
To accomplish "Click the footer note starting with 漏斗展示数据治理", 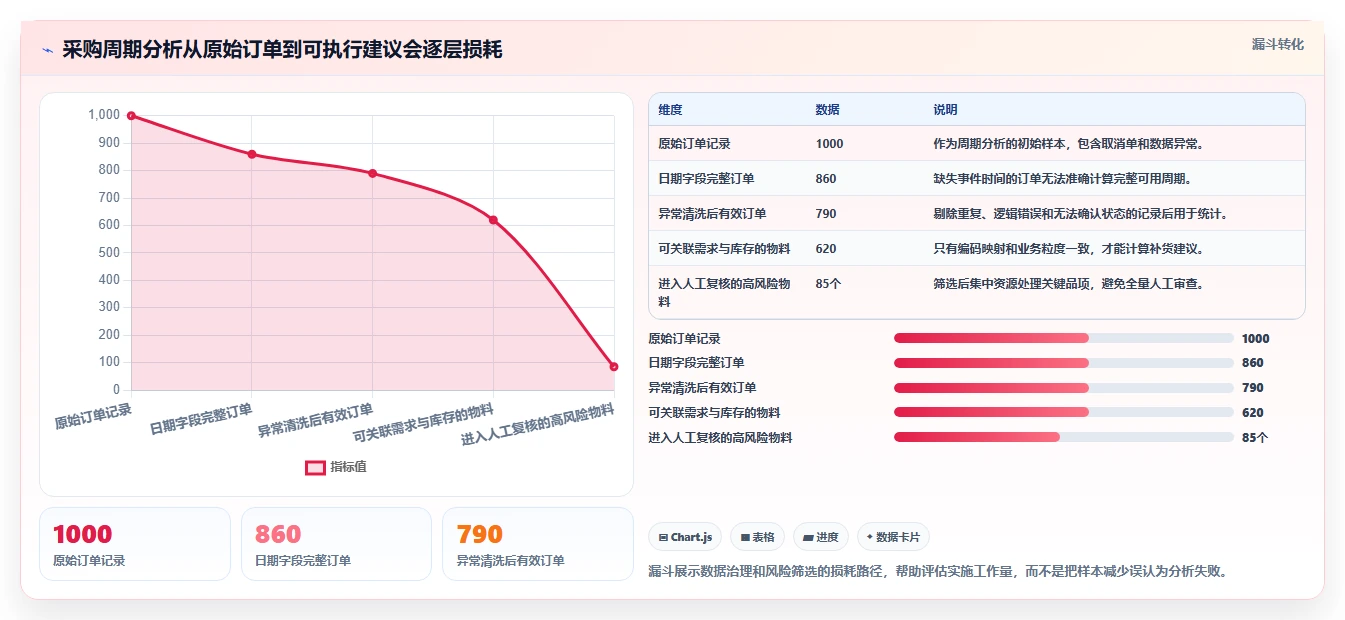I will (x=938, y=572).
